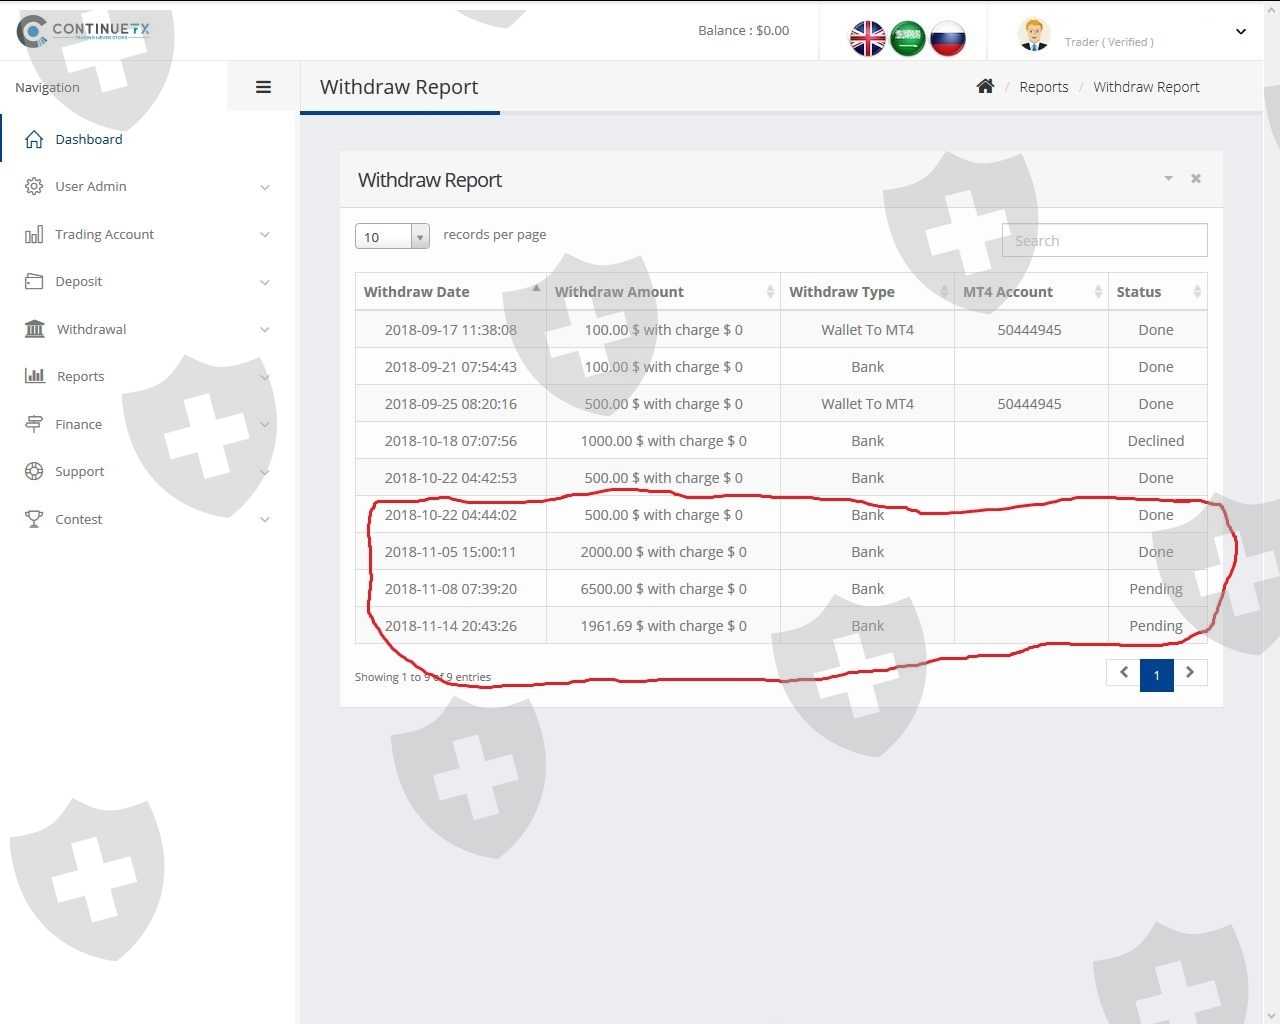
Task: Click the Support lifebuoy icon
Action: (x=34, y=471)
